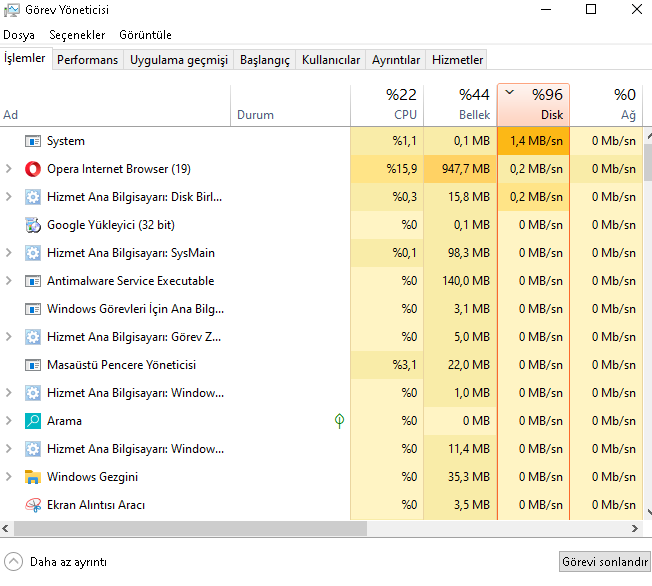Sort processes by the Bellek column
Image resolution: width=652 pixels, height=586 pixels.
(x=460, y=105)
